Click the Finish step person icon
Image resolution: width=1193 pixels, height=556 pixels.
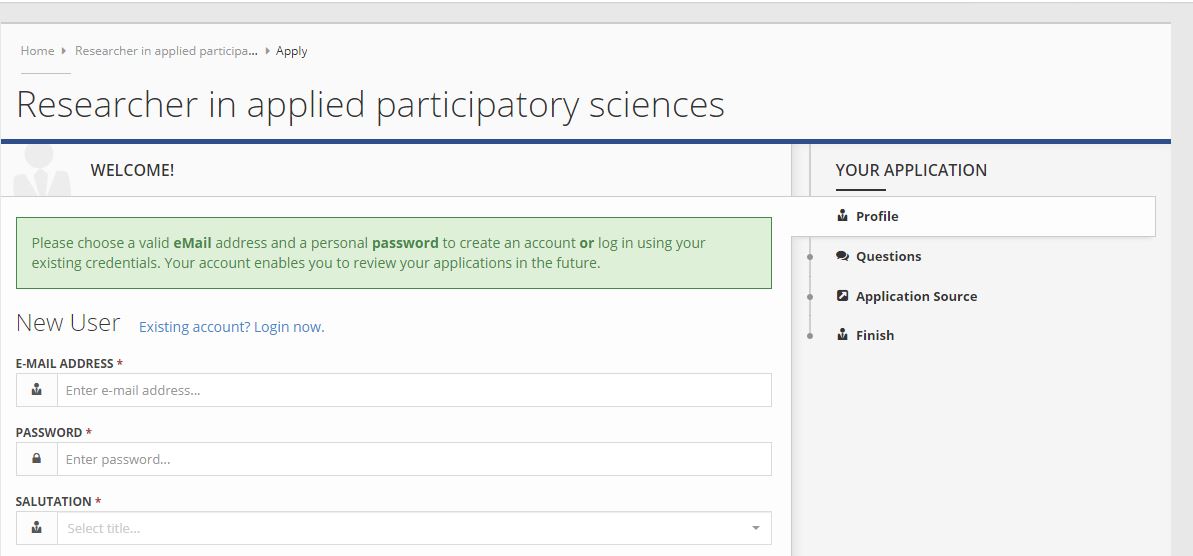click(842, 335)
